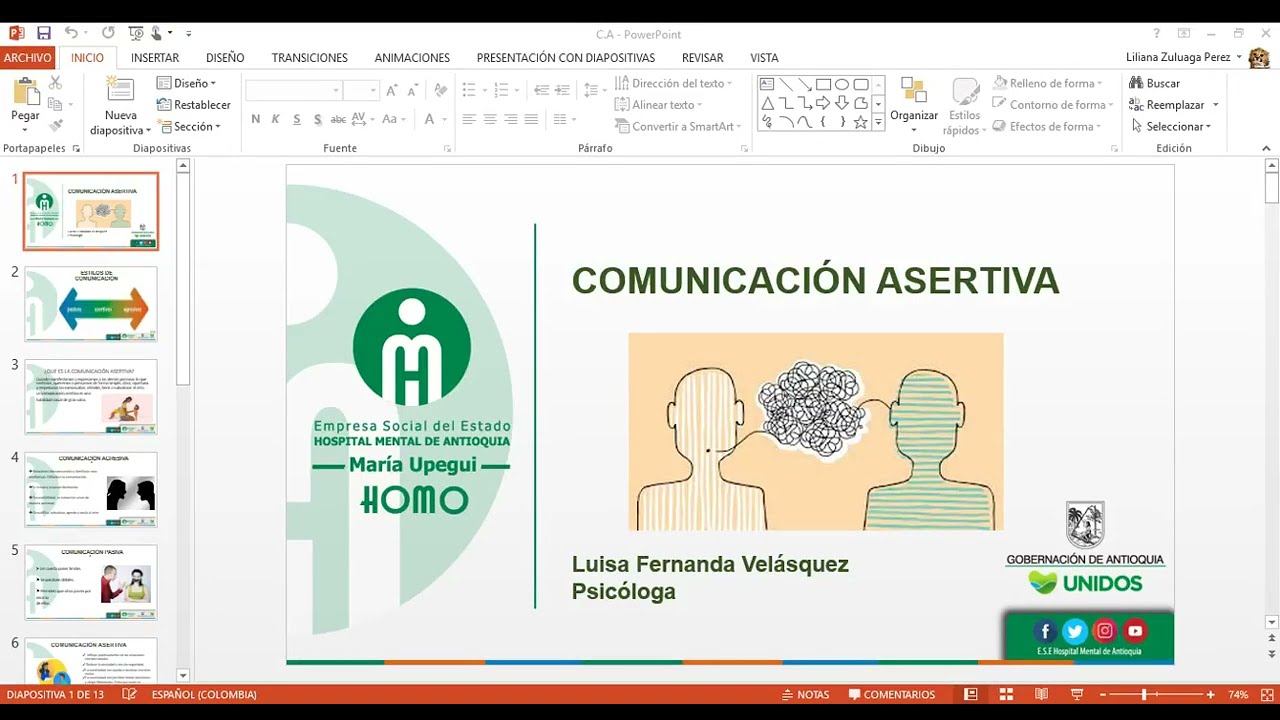Click Restablecer slide button
Screen dimensions: 1280x720
click(x=194, y=105)
